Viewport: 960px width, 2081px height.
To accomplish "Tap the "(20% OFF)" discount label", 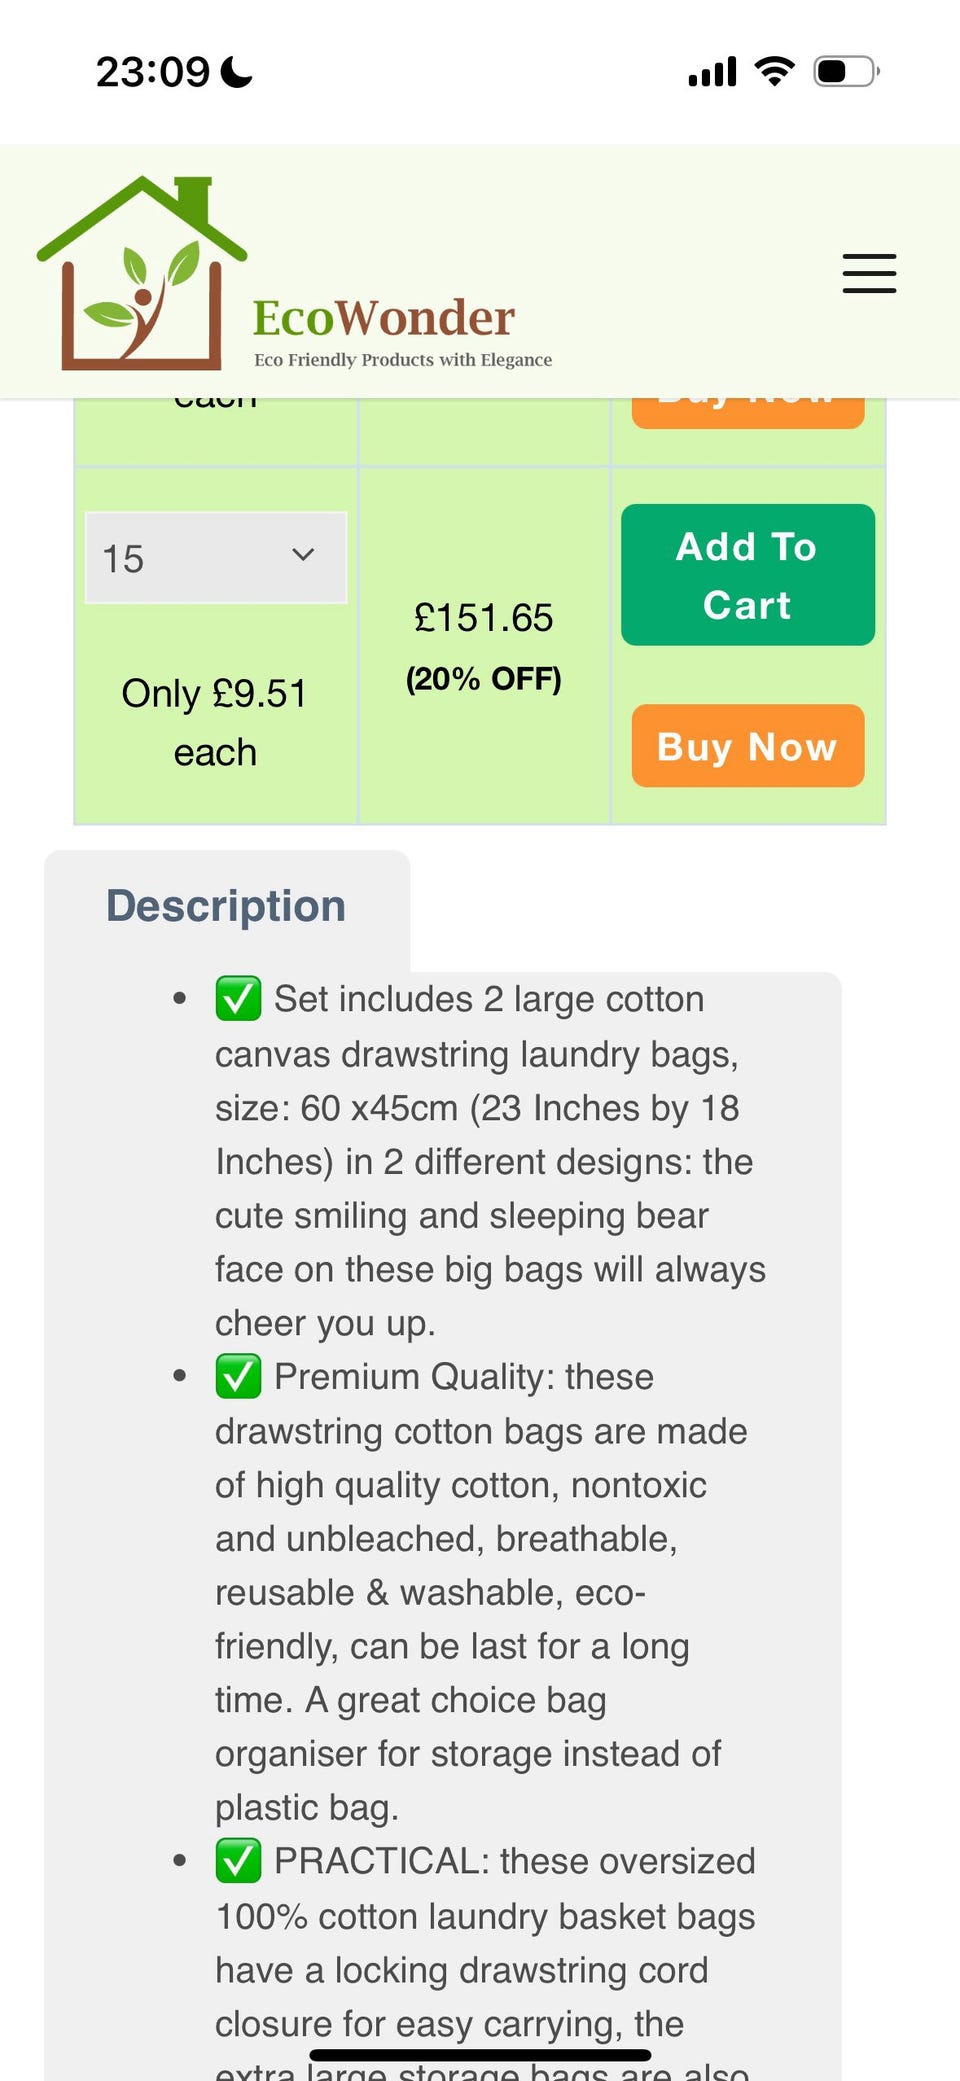I will tap(483, 679).
